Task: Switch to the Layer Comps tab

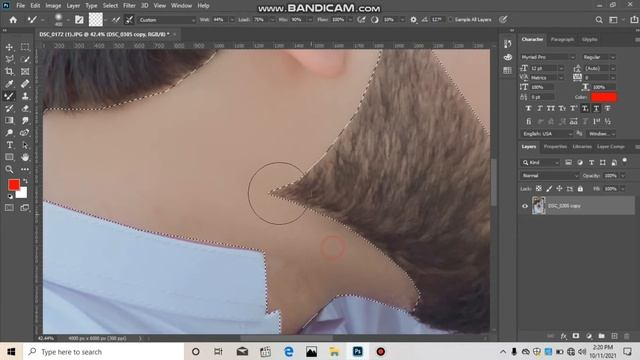Action: pos(611,147)
